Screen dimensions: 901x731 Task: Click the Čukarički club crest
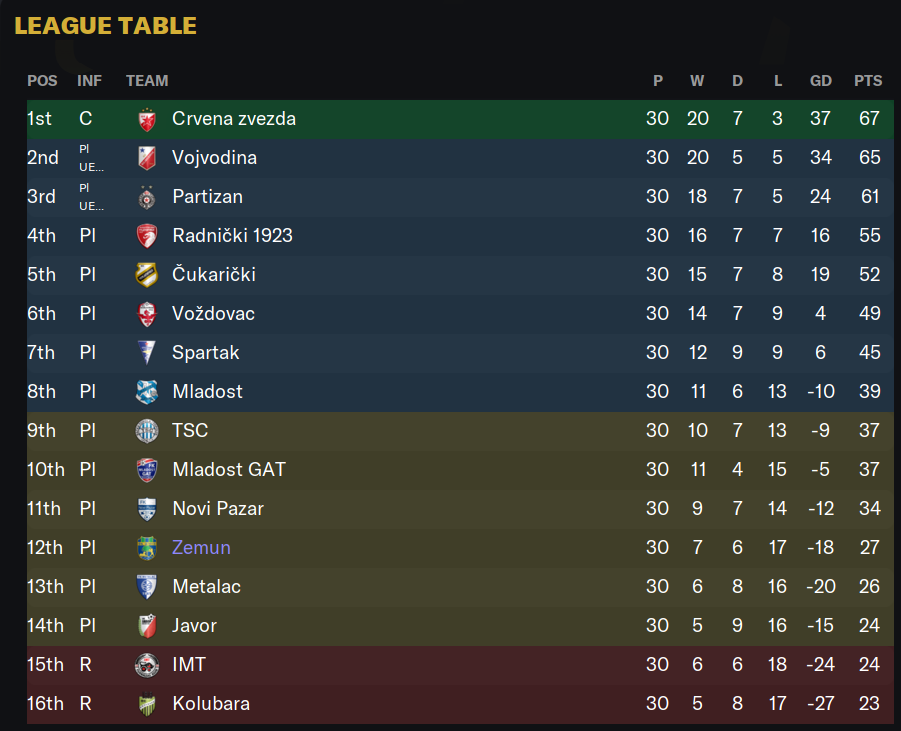(147, 275)
